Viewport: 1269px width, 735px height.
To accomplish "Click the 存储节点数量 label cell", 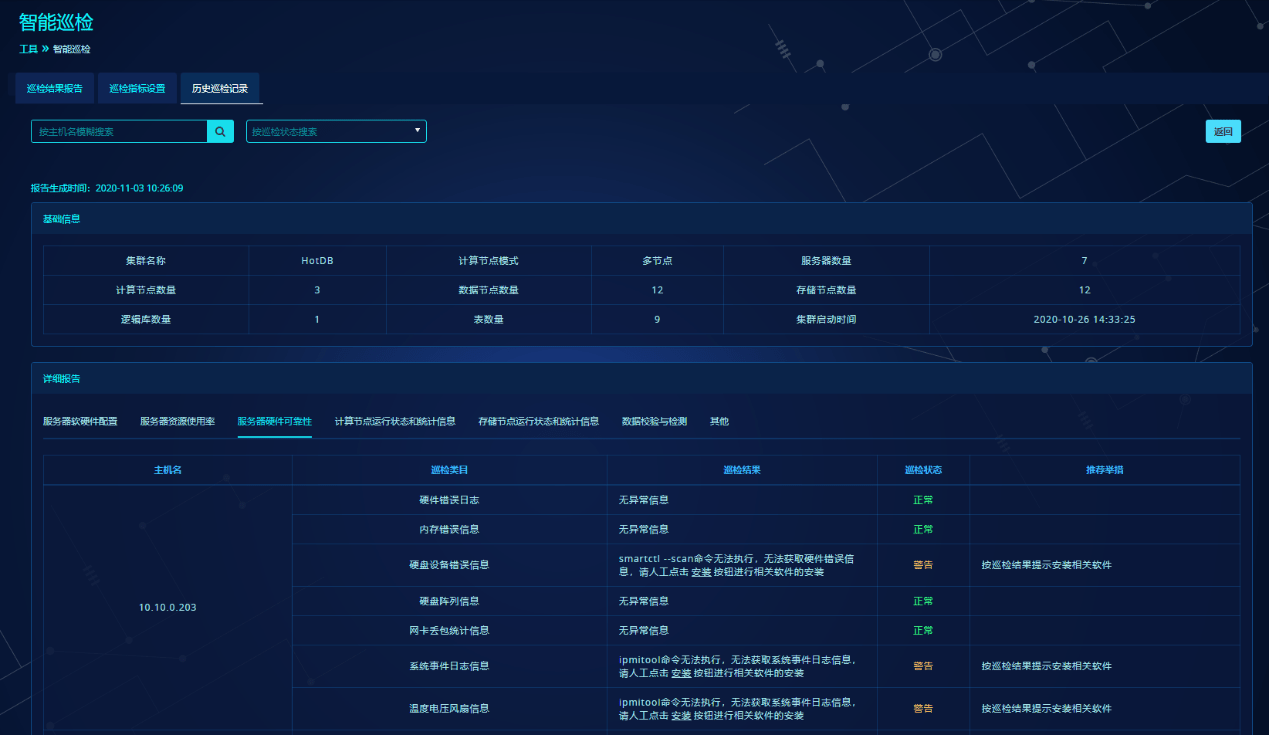I will click(826, 290).
